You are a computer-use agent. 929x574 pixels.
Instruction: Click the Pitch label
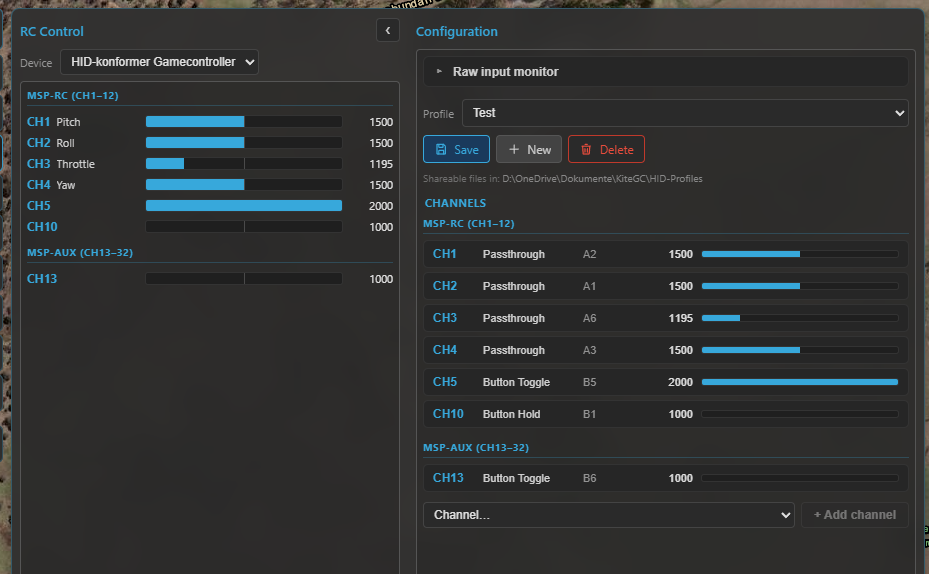pyautogui.click(x=68, y=122)
